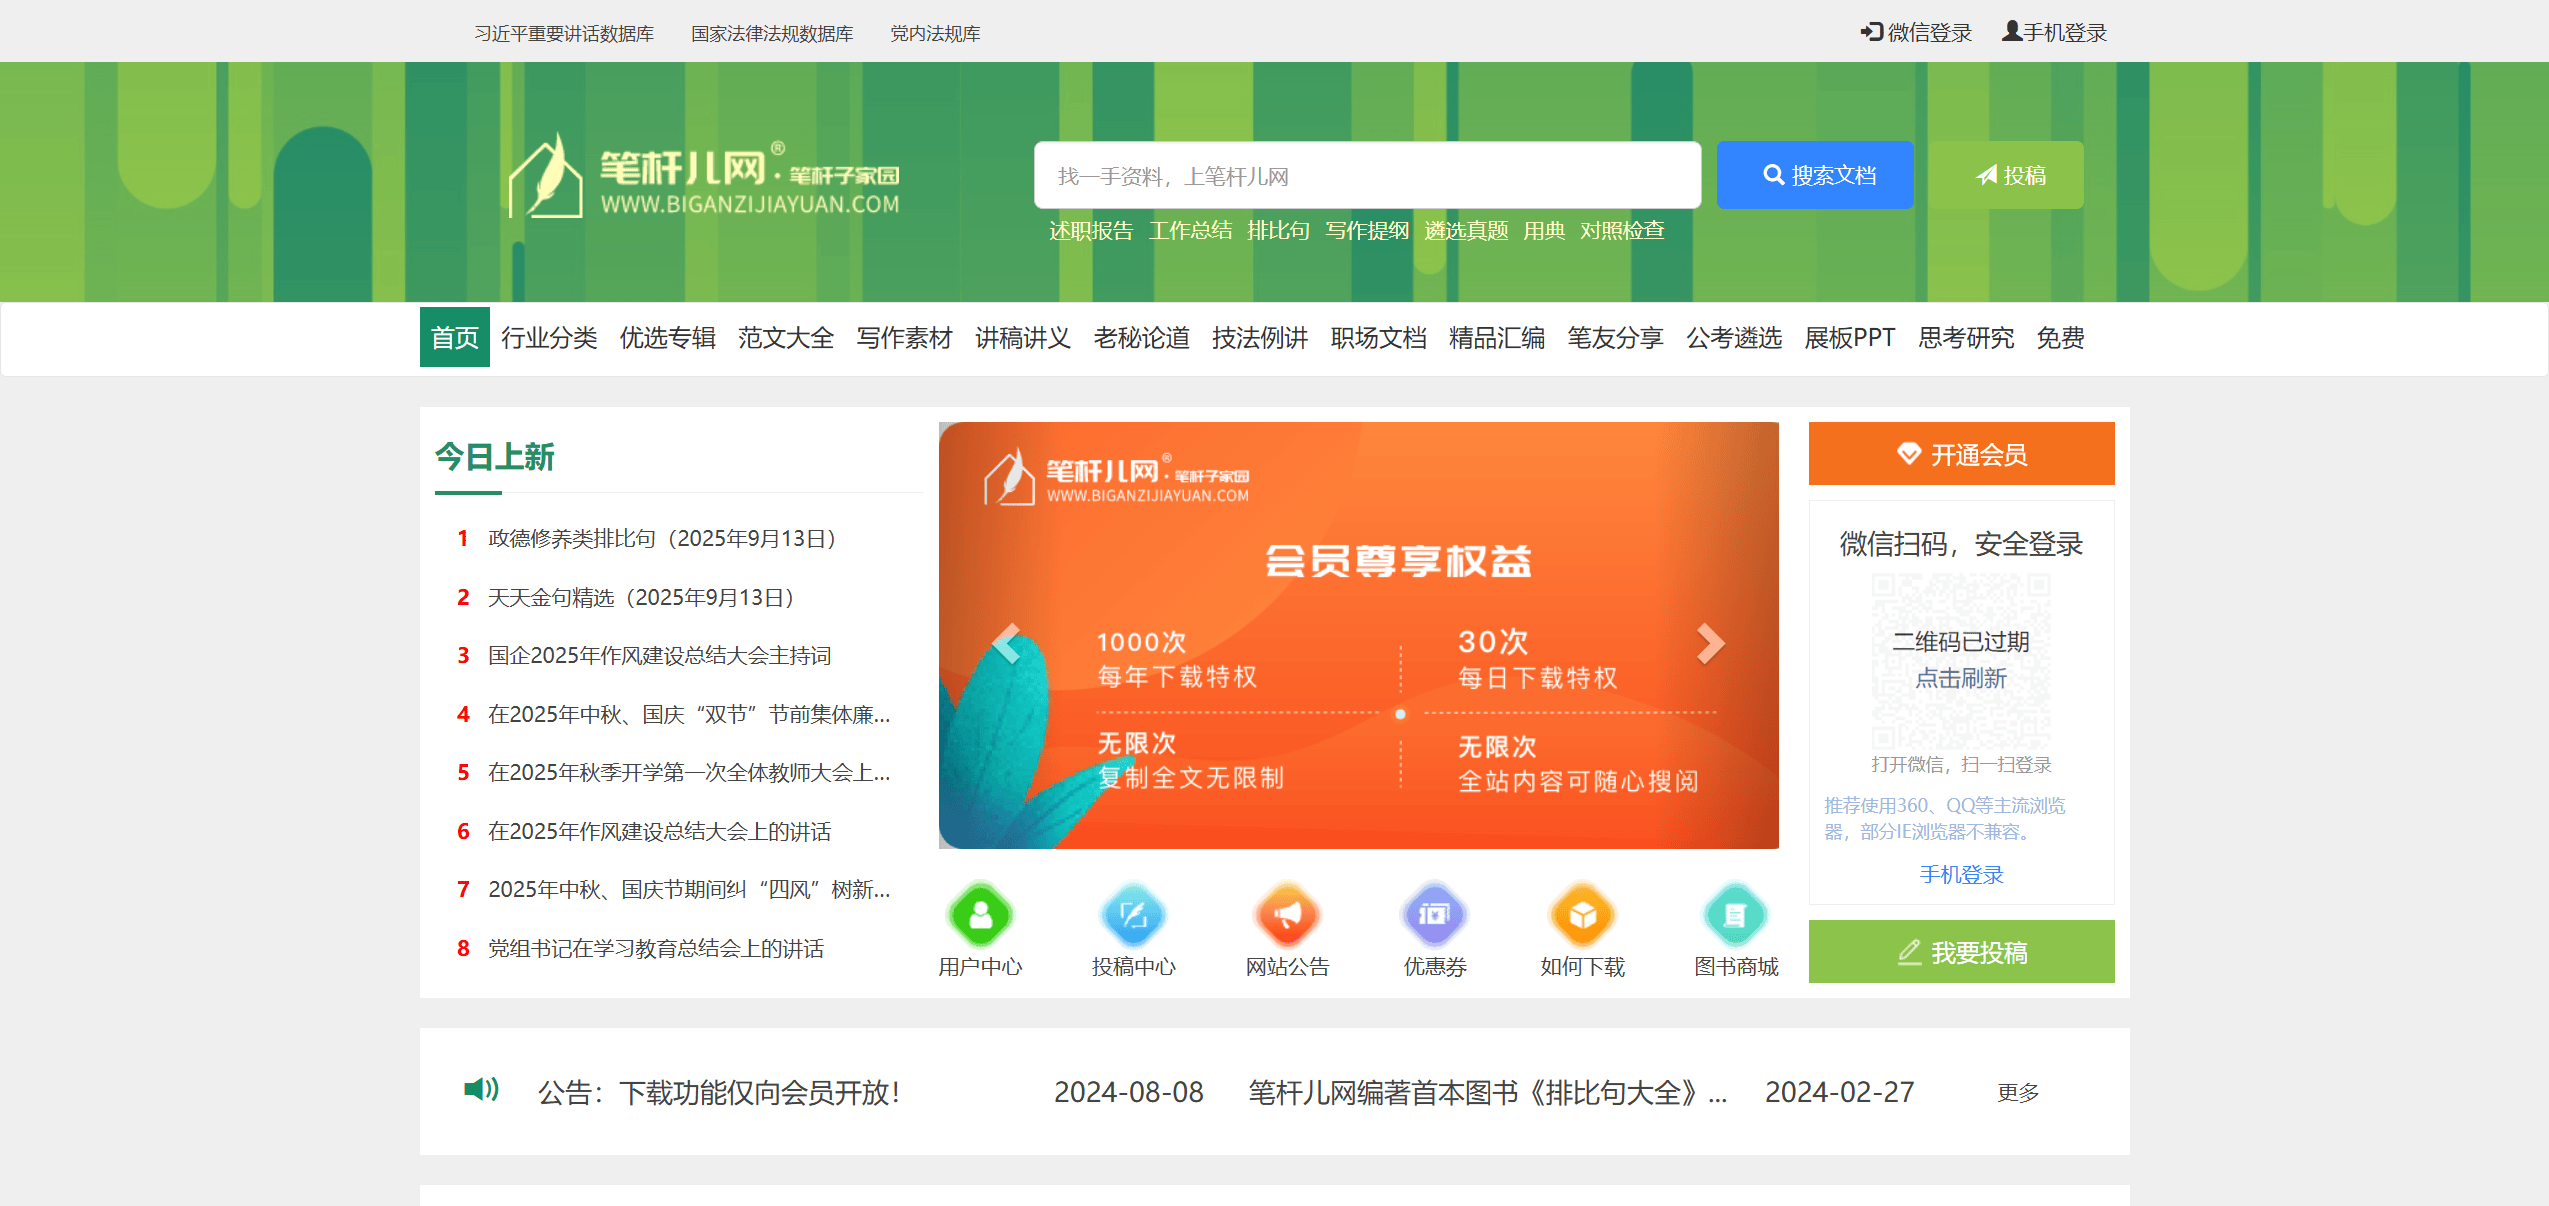Screen dimensions: 2549x1206
Task: Switch to 行业分类 navigation tab
Action: [549, 338]
